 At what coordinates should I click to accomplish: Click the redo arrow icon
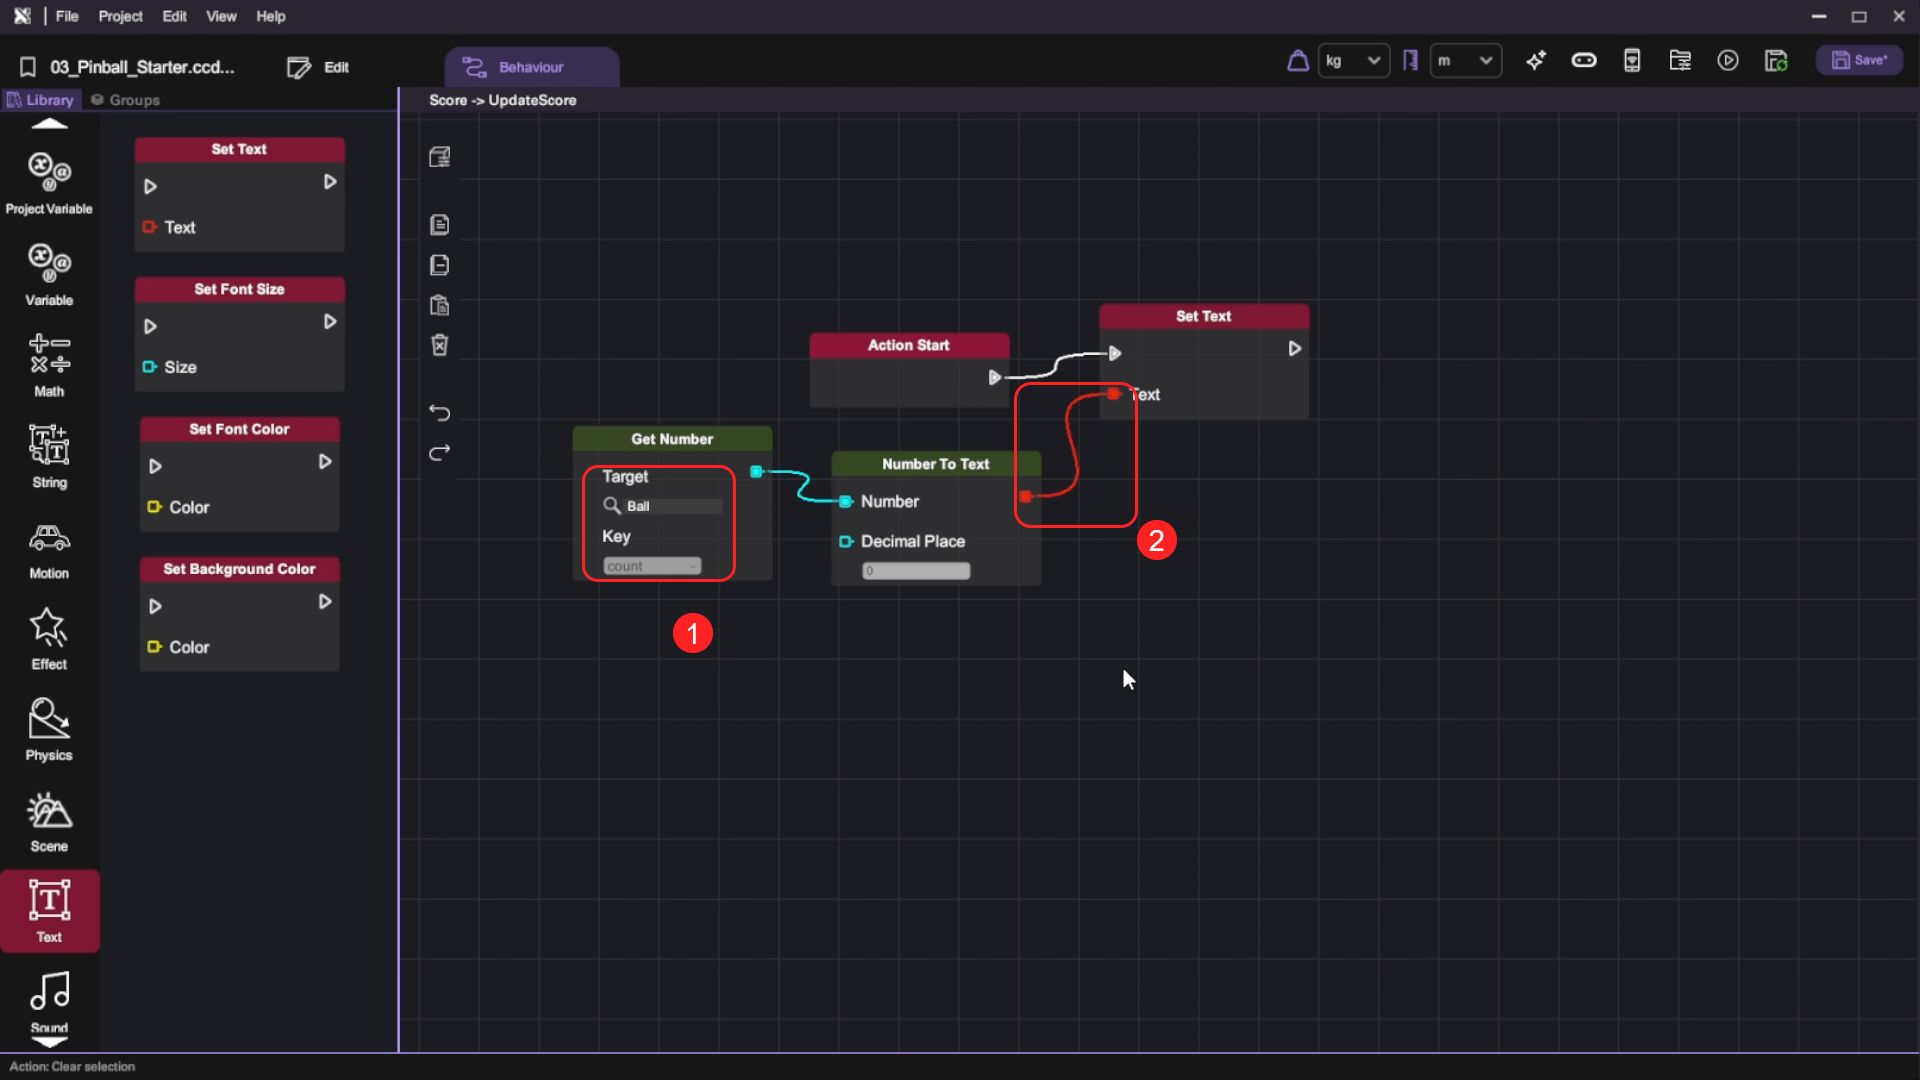[x=439, y=453]
